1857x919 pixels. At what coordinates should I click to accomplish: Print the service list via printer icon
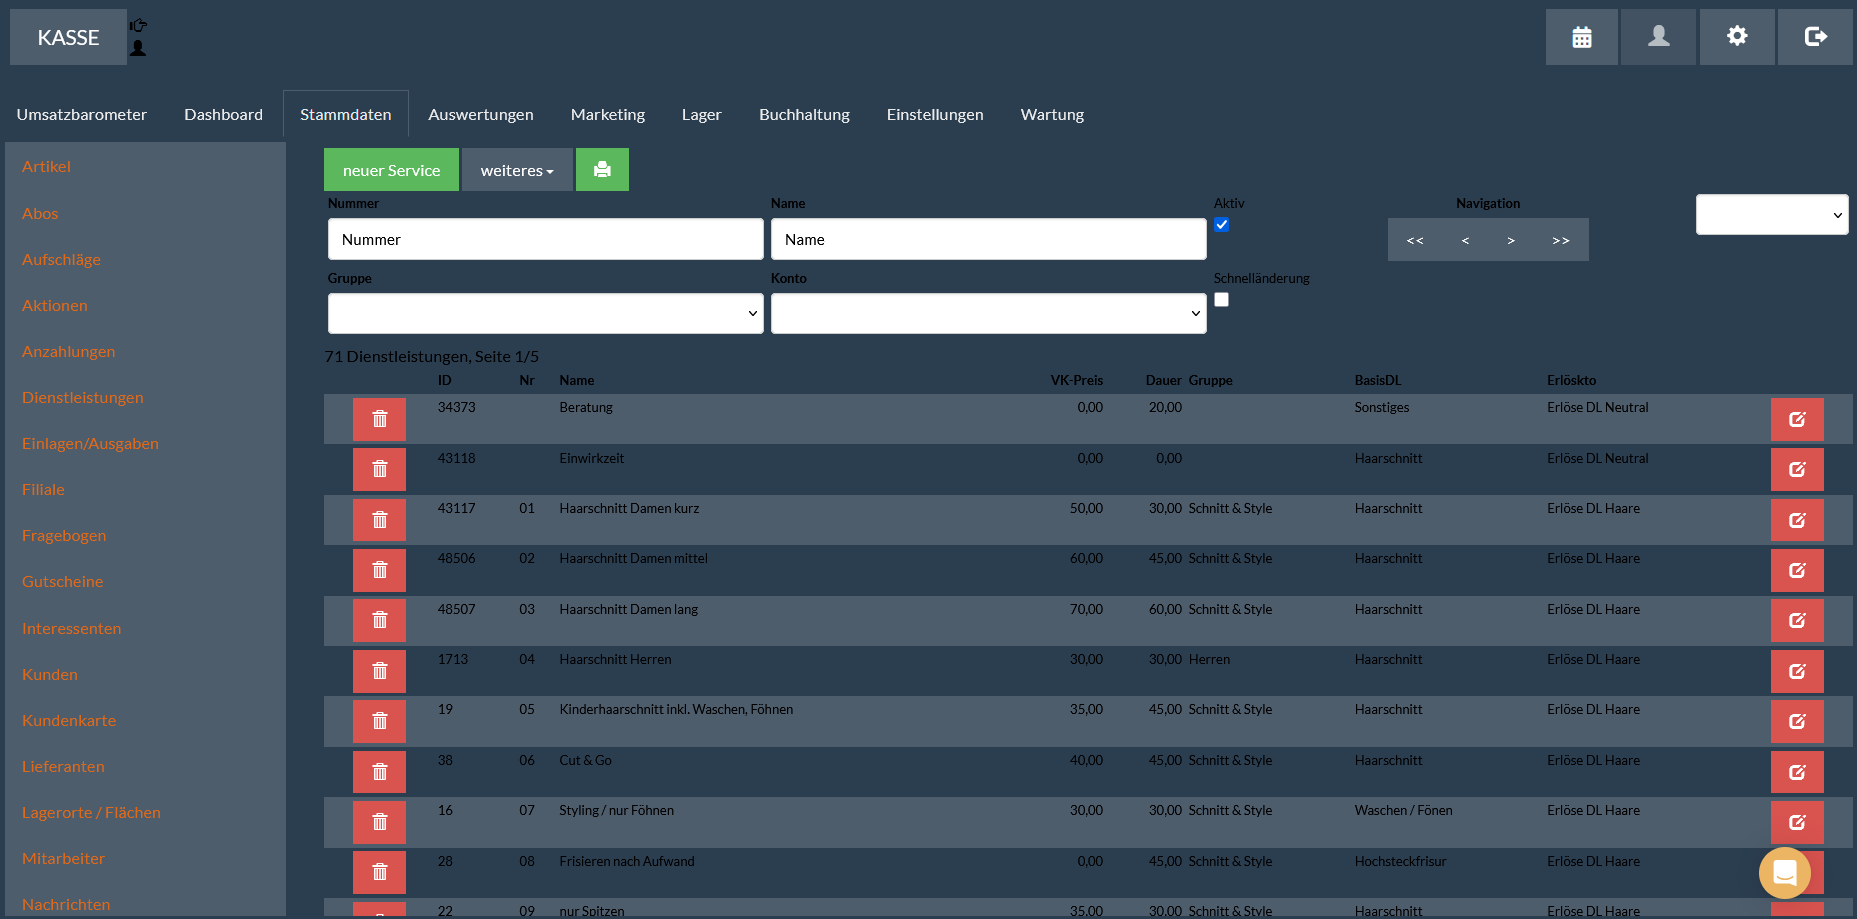pos(602,170)
